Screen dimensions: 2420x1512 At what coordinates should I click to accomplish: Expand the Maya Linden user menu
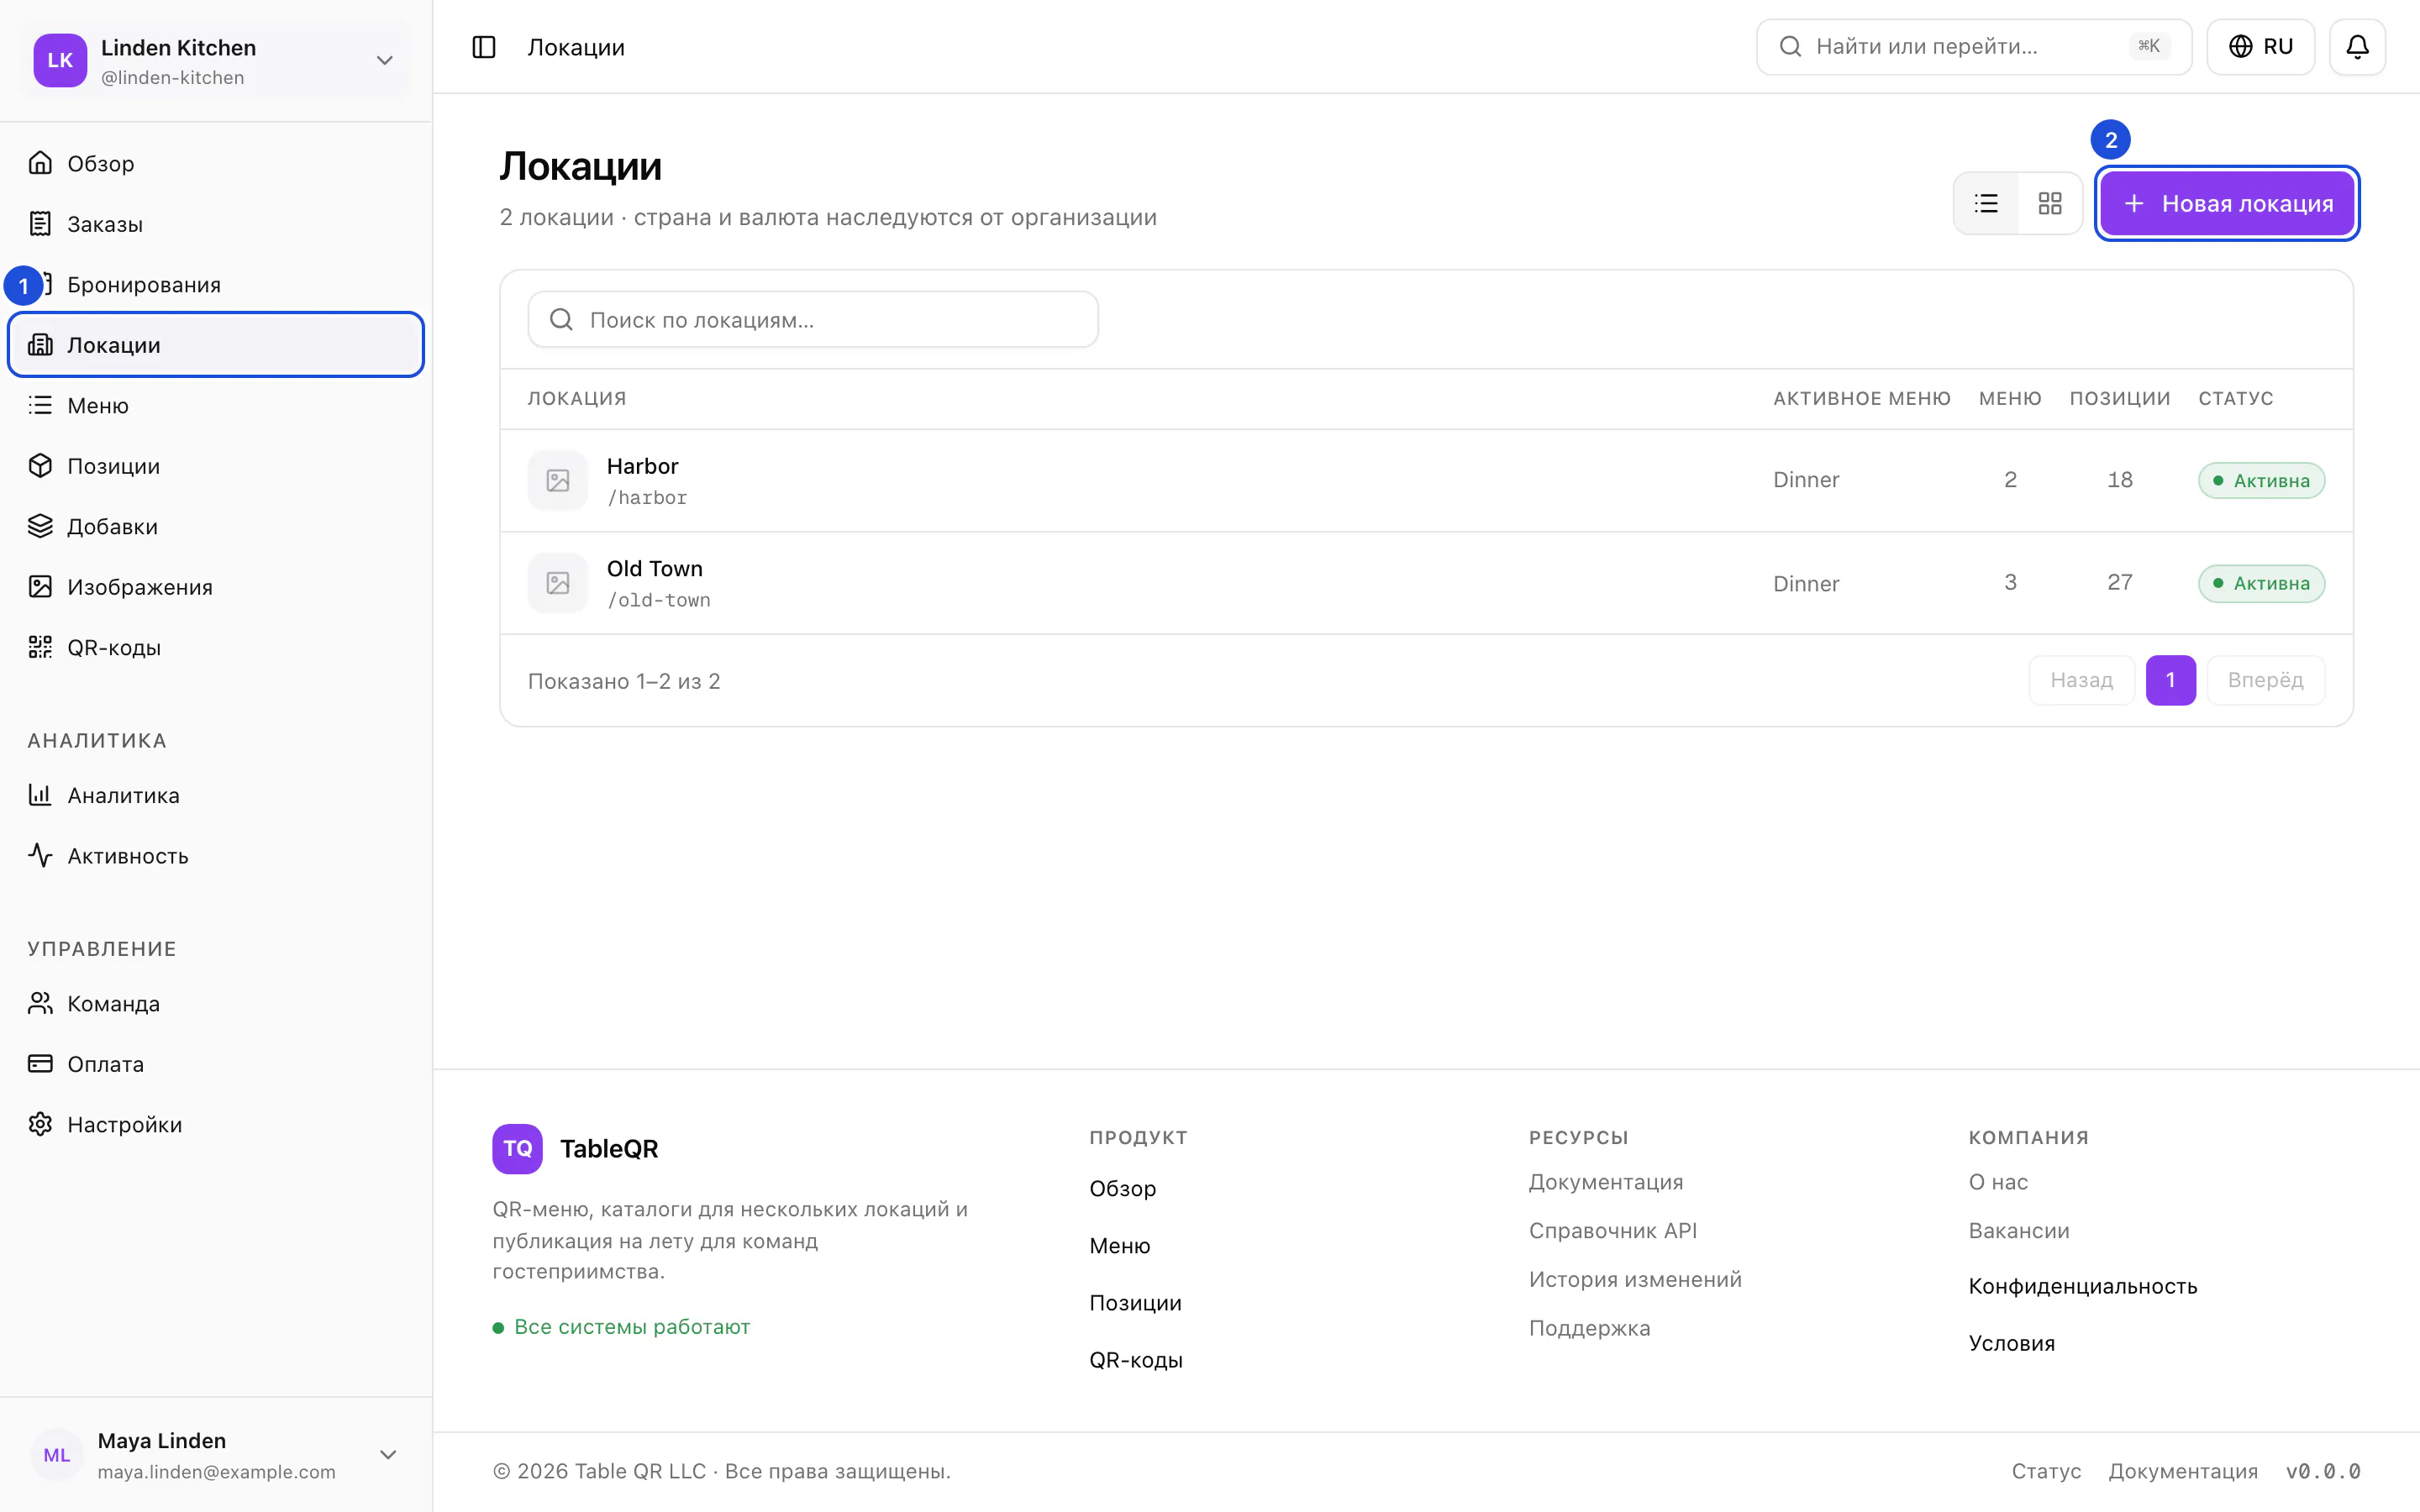click(216, 1455)
